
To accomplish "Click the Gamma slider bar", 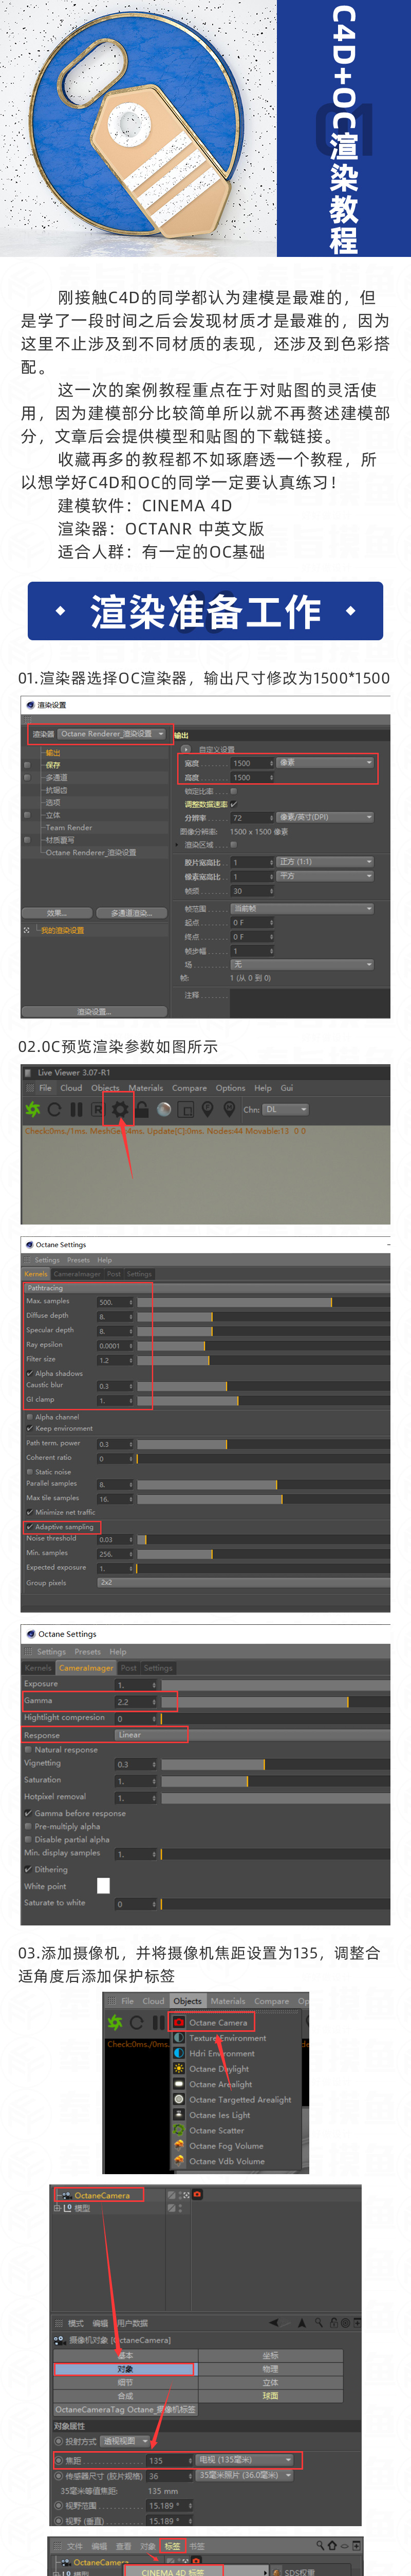I will pos(276,1701).
